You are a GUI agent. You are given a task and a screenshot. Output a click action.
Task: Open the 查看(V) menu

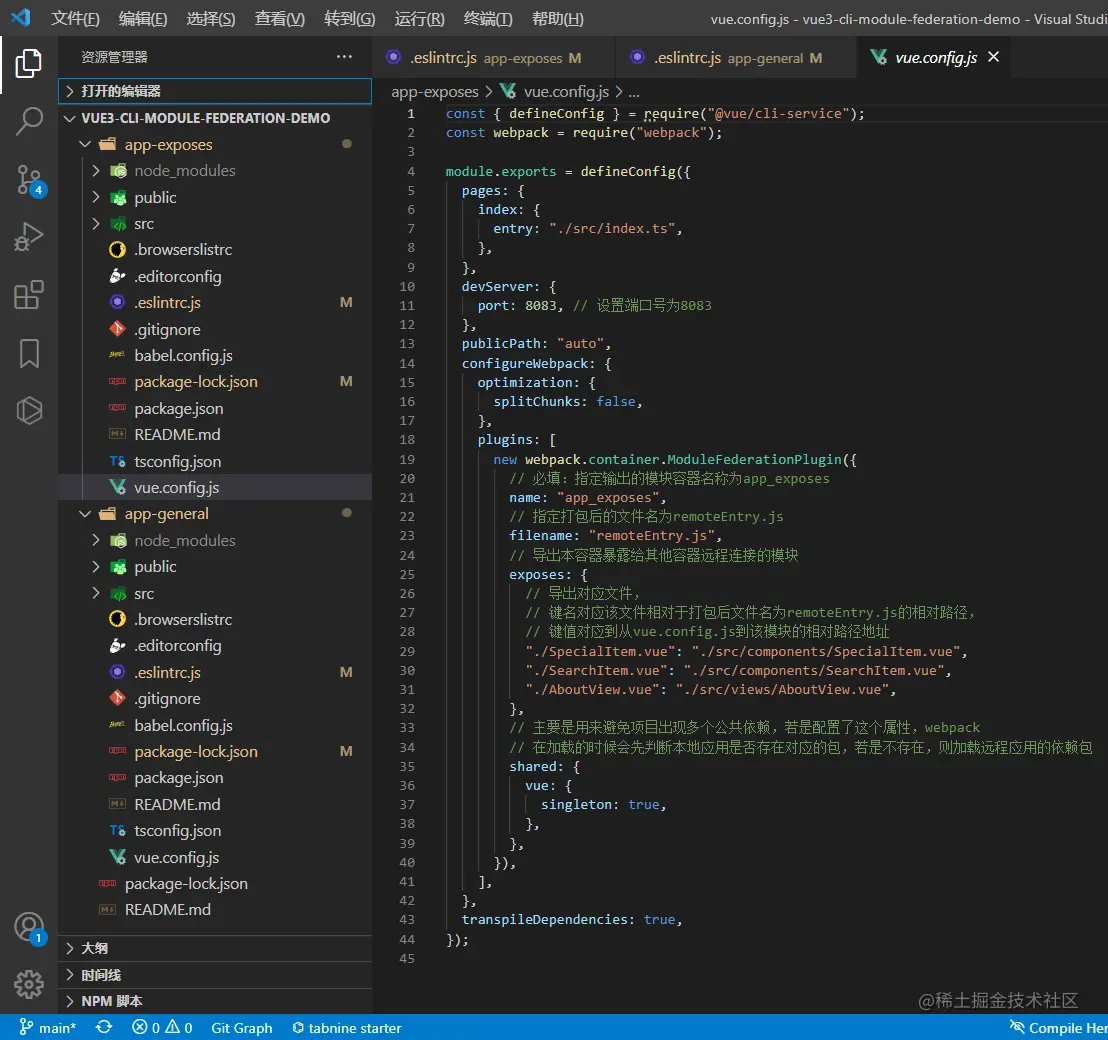pos(279,18)
